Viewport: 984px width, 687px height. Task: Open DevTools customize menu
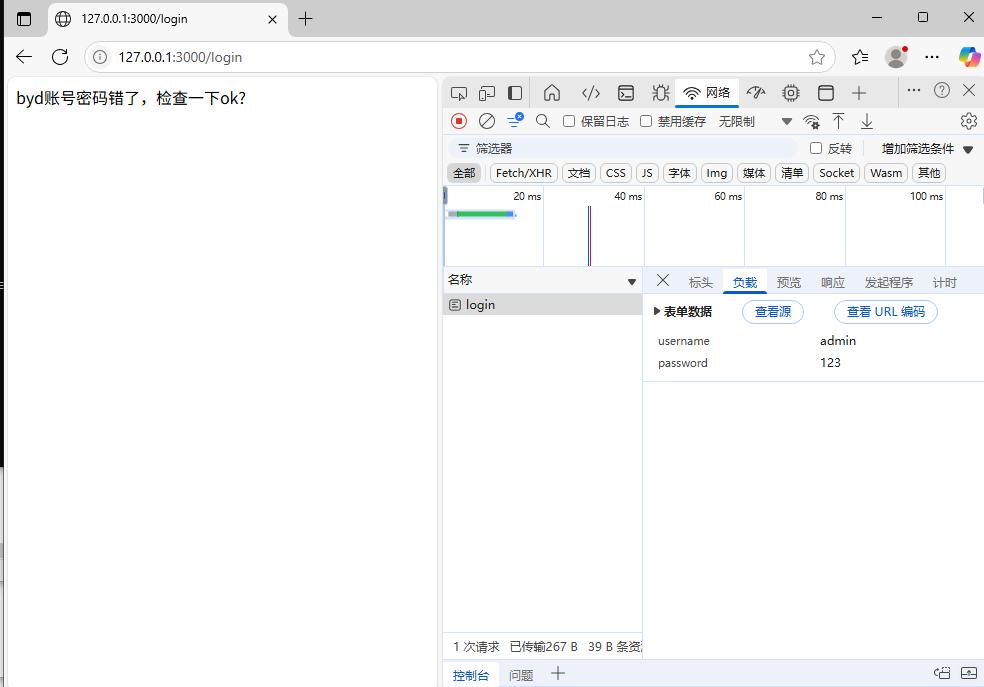914,90
